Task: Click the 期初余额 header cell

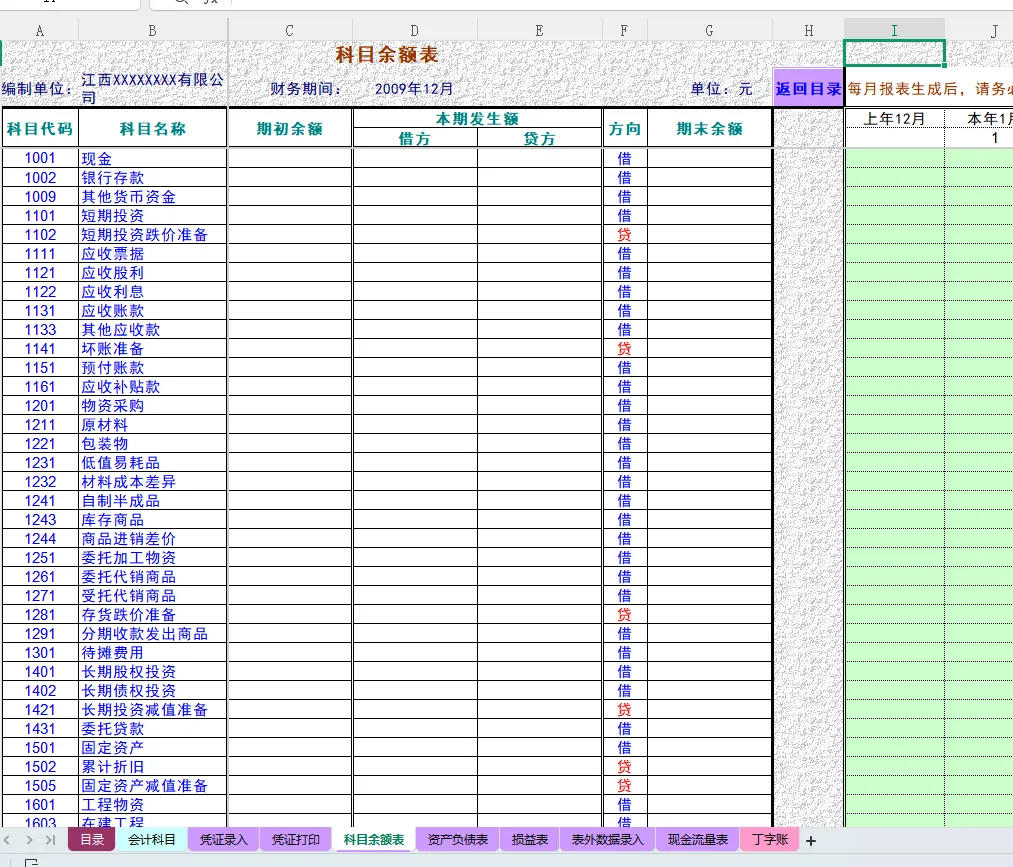Action: 289,129
